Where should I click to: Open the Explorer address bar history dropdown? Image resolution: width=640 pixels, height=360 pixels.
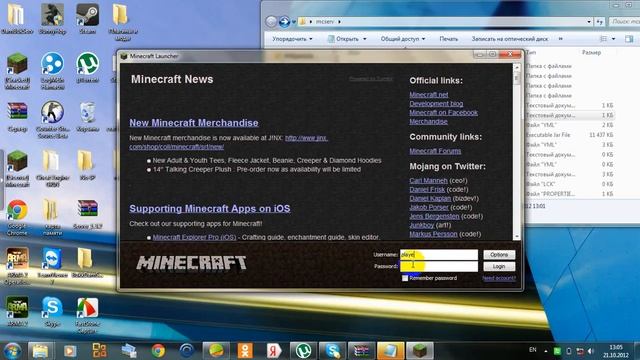tap(589, 22)
